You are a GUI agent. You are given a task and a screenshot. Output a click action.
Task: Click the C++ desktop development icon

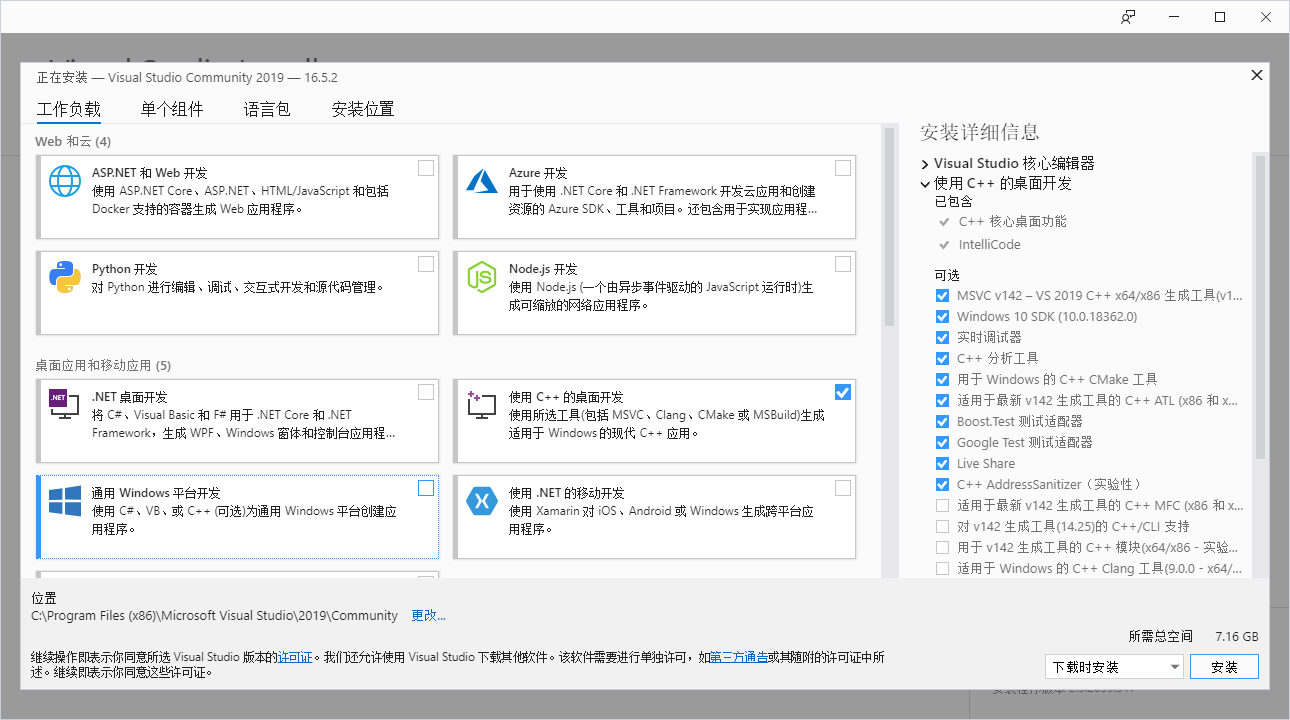point(482,404)
